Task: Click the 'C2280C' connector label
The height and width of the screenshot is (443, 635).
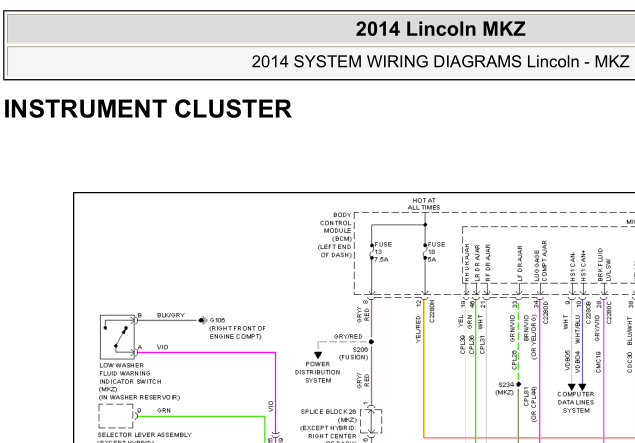Action: (x=609, y=312)
